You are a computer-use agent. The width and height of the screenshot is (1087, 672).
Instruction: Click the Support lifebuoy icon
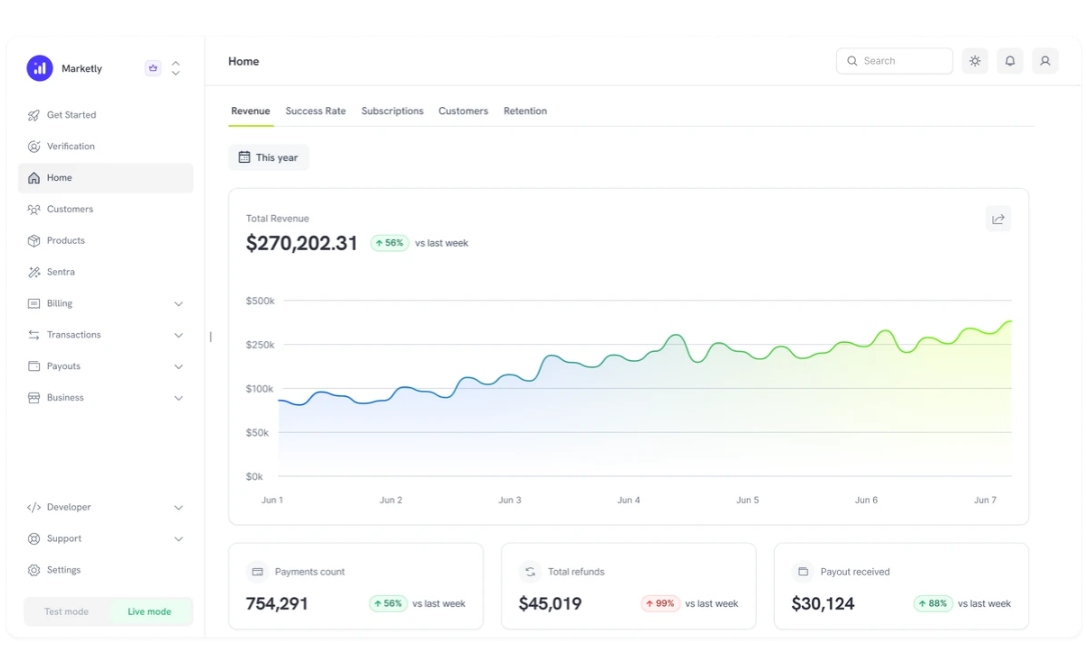pos(36,538)
